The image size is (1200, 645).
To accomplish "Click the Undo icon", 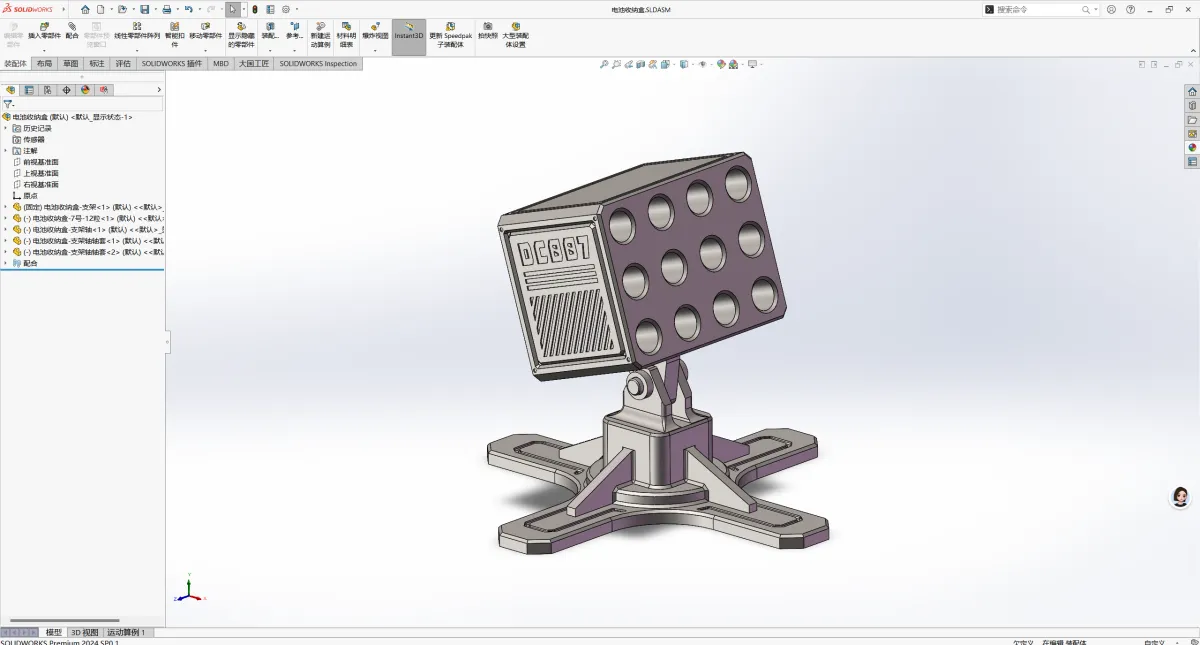I will coord(188,9).
